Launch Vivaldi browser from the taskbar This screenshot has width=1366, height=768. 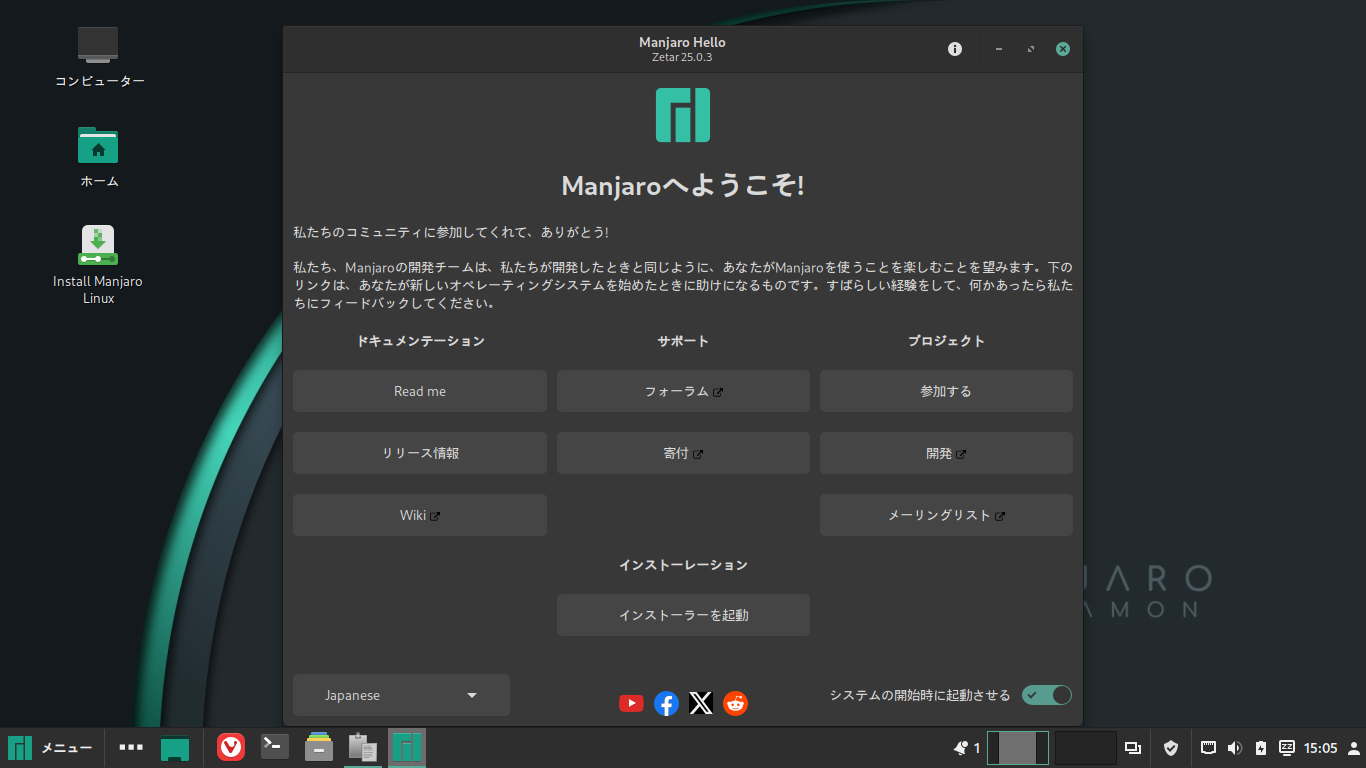[x=231, y=747]
